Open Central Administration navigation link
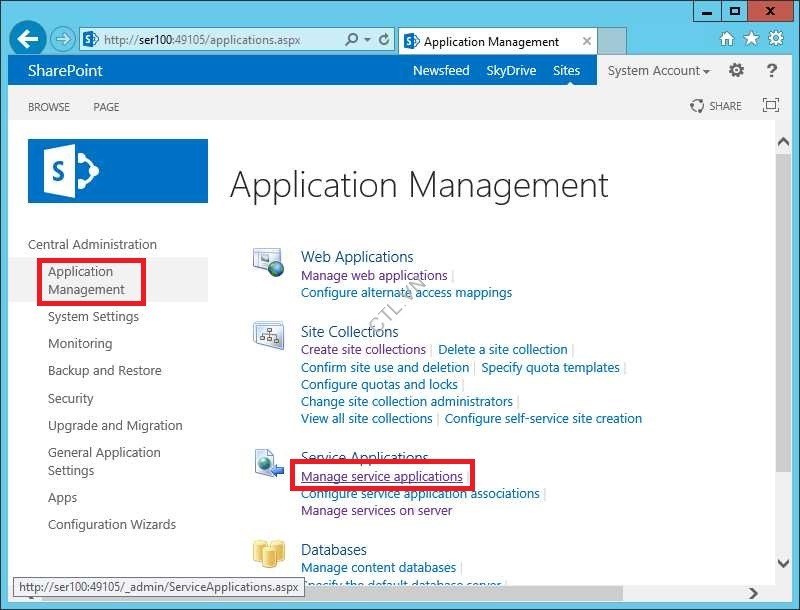 click(x=92, y=244)
